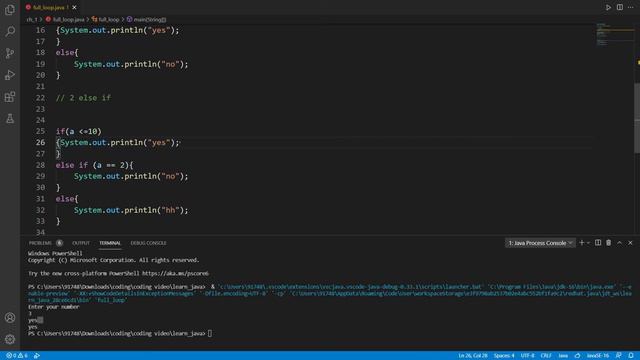Switch to the Output panel tab

point(81,243)
